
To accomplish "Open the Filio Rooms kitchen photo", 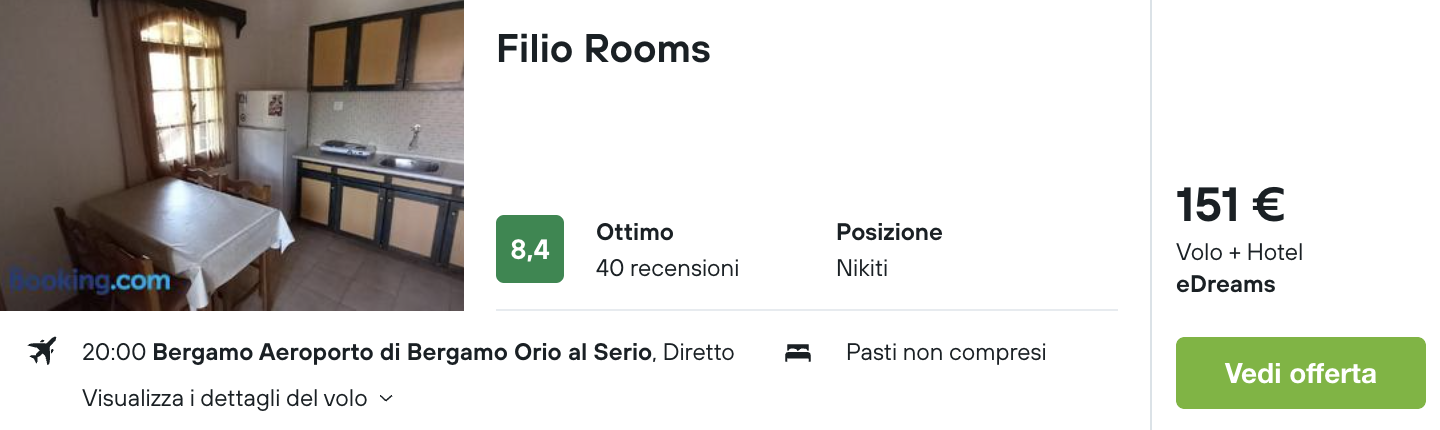I will (232, 155).
